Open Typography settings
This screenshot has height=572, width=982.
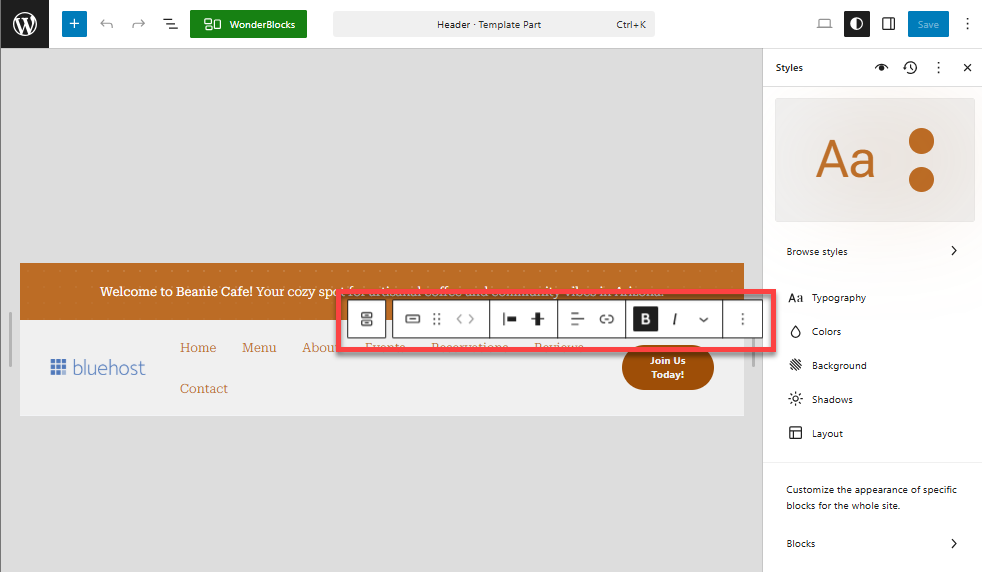[x=838, y=298]
